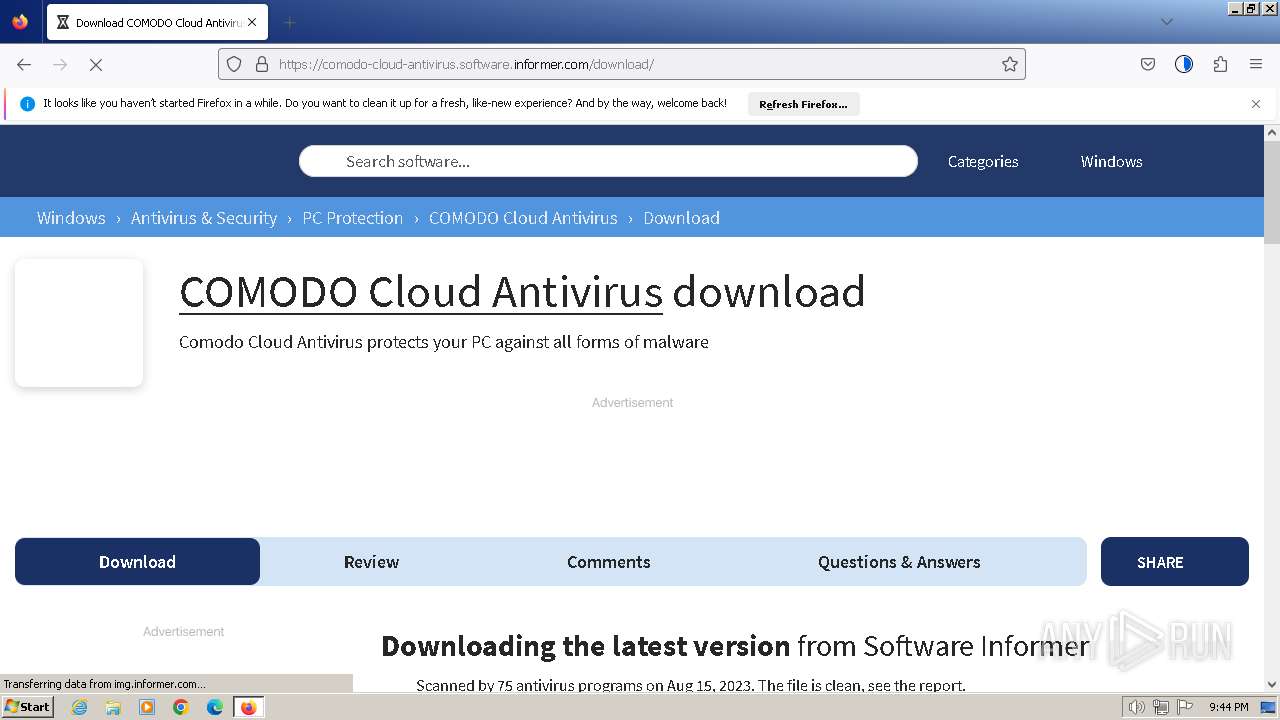Switch to Questions & Answers tab
The image size is (1280, 720).
[x=899, y=562]
